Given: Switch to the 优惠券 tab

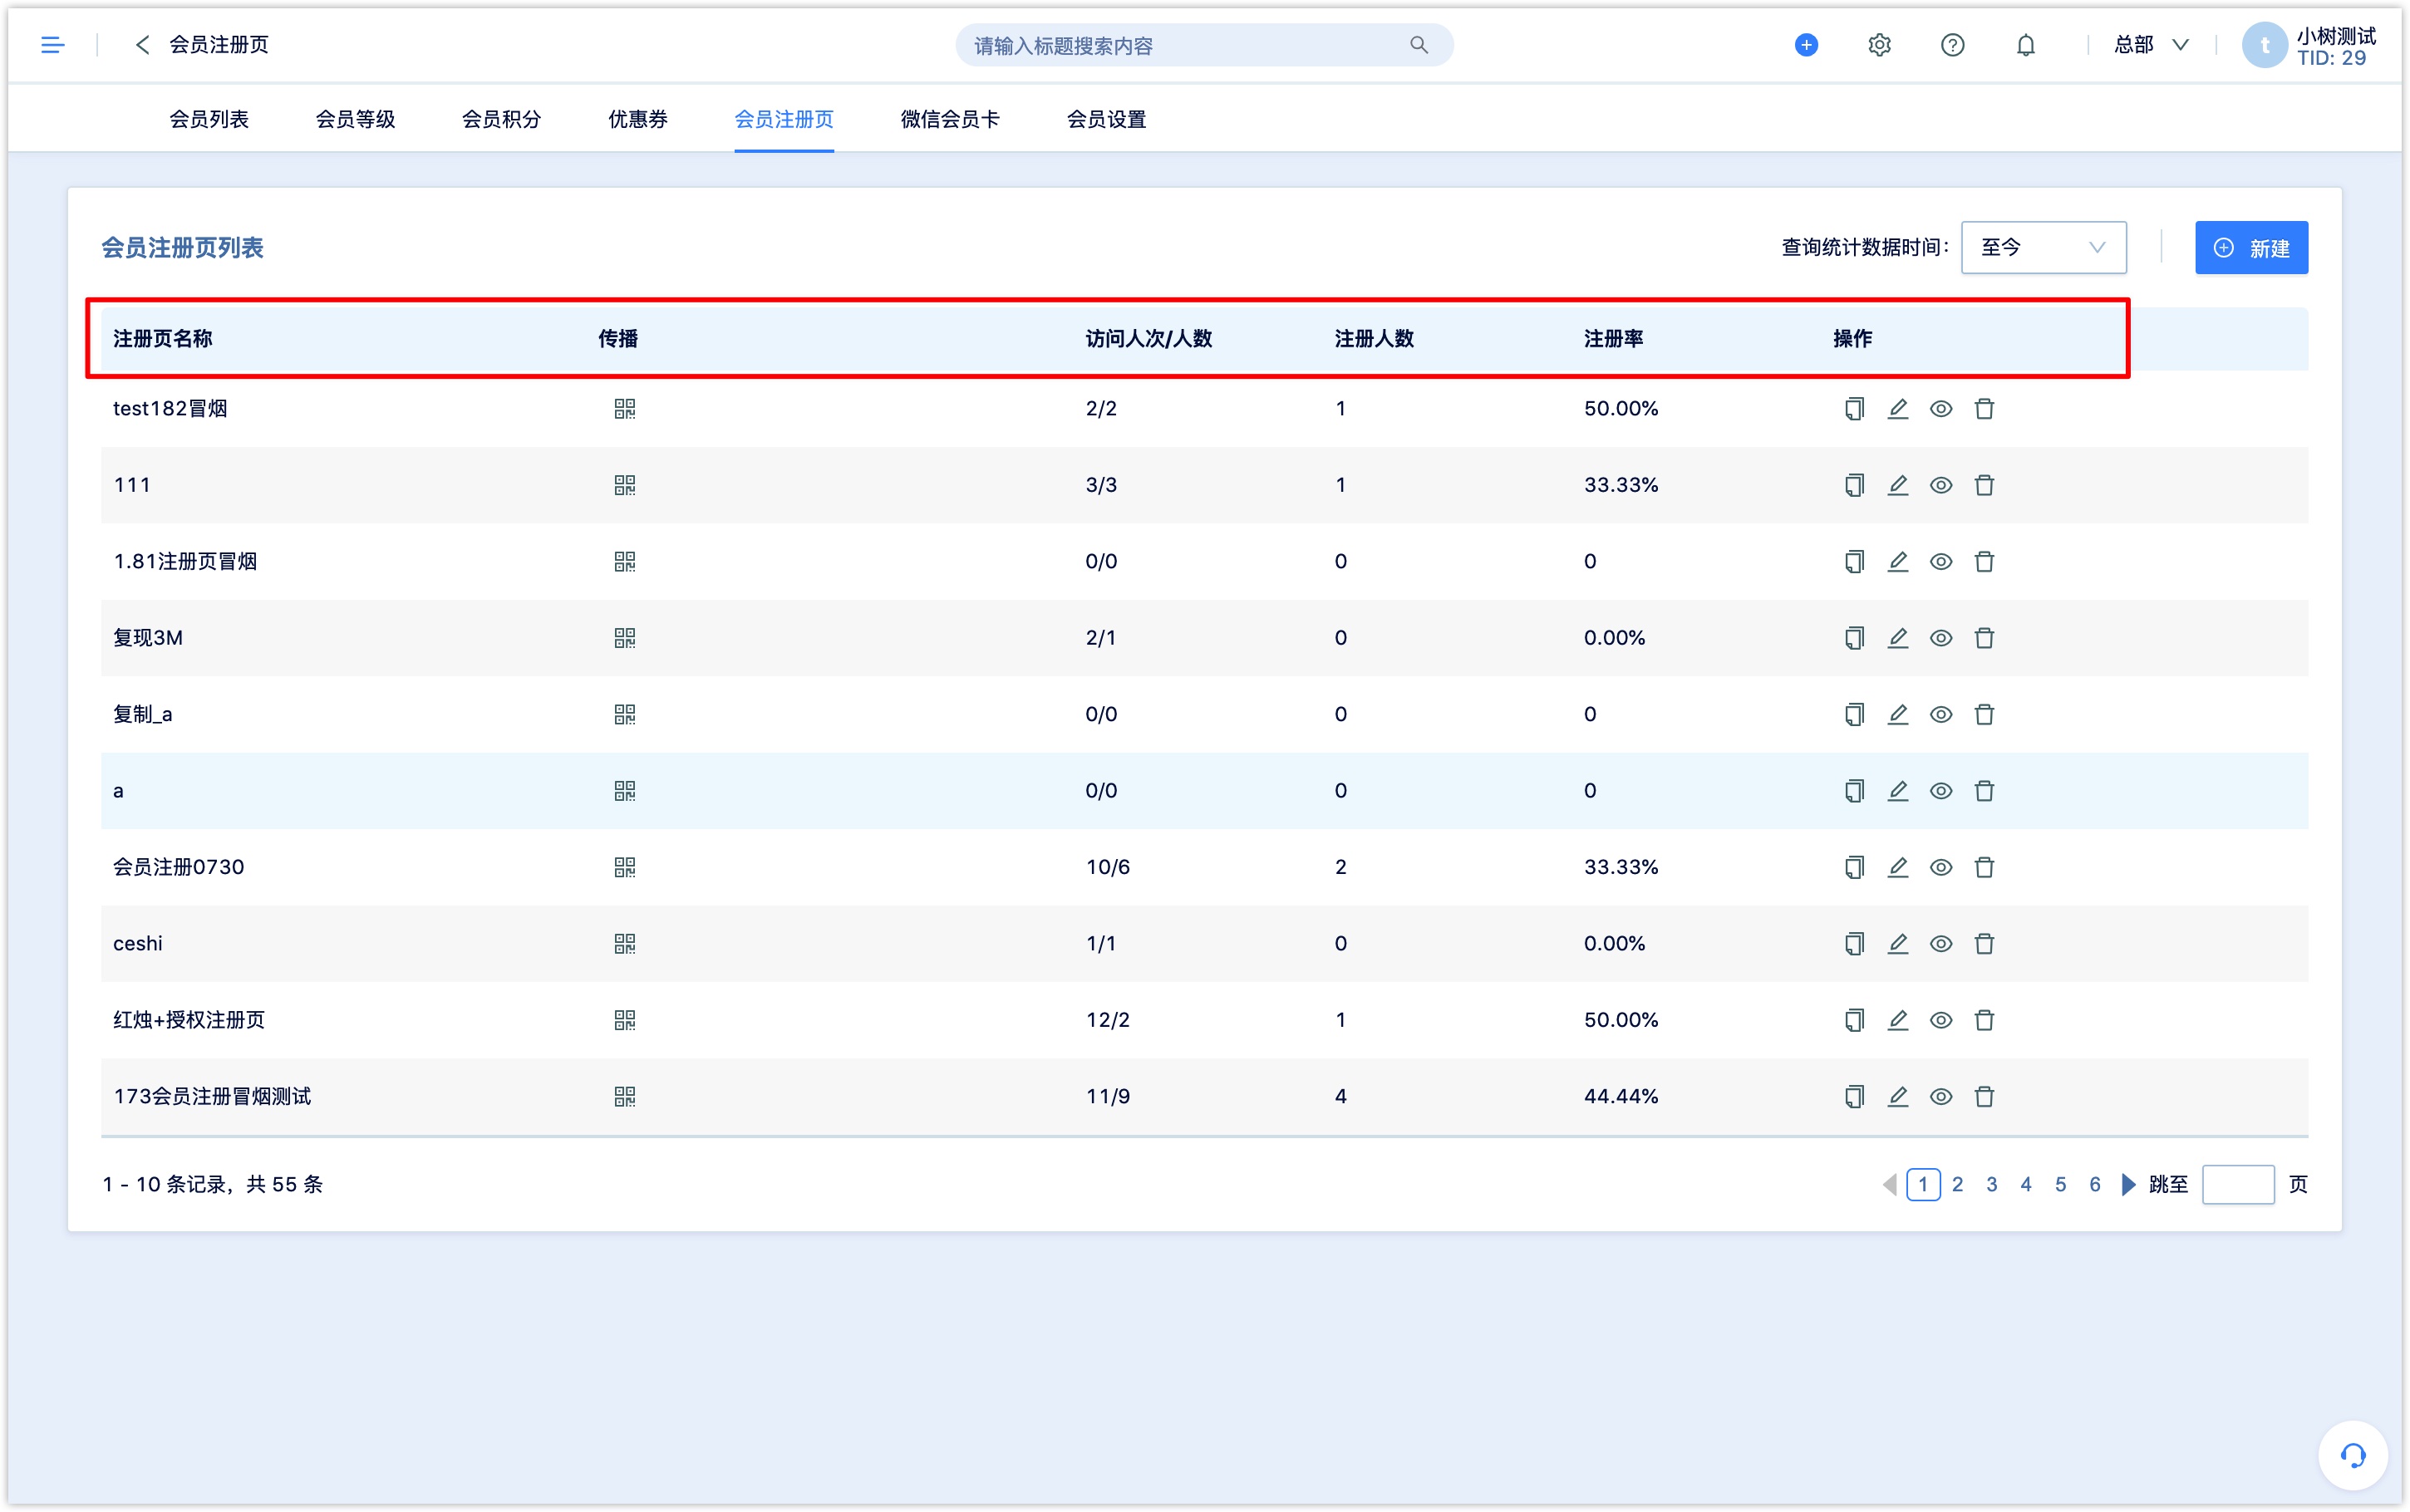Looking at the screenshot, I should 638,120.
